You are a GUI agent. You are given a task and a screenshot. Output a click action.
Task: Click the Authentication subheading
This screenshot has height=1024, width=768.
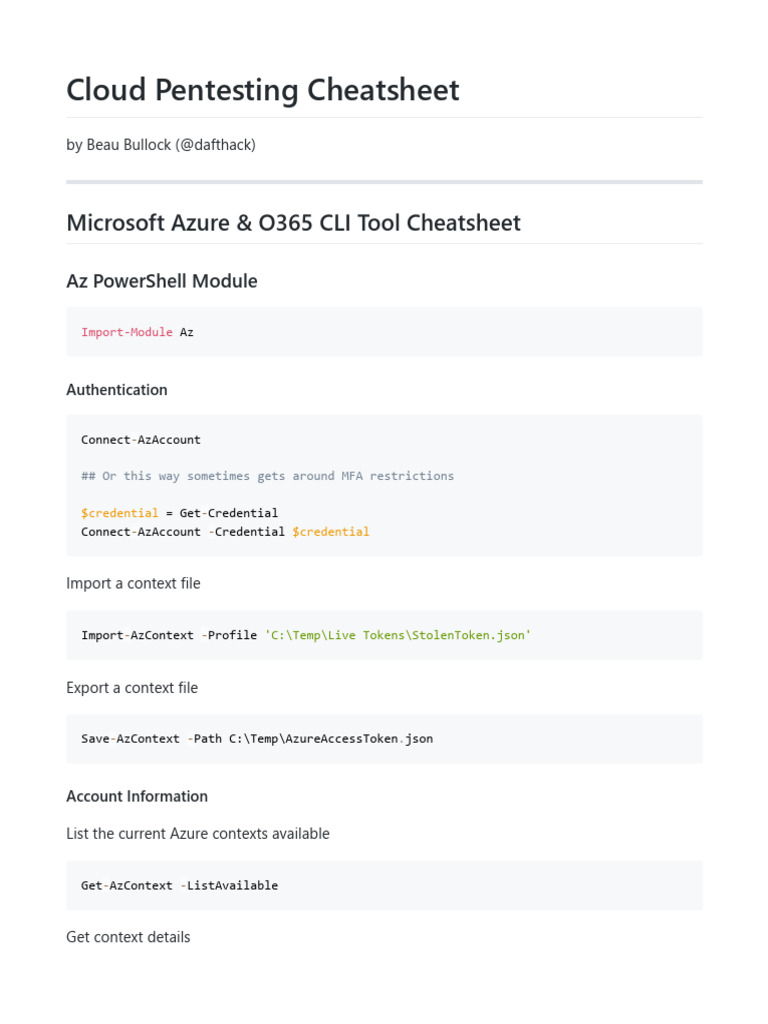pos(116,389)
